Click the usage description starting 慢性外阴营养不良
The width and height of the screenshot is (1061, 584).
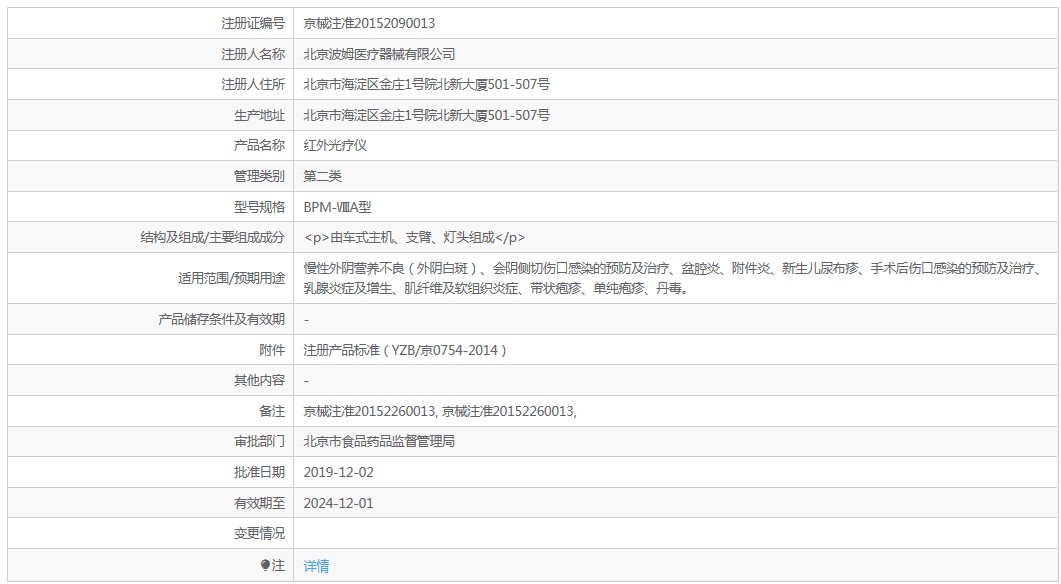point(675,278)
